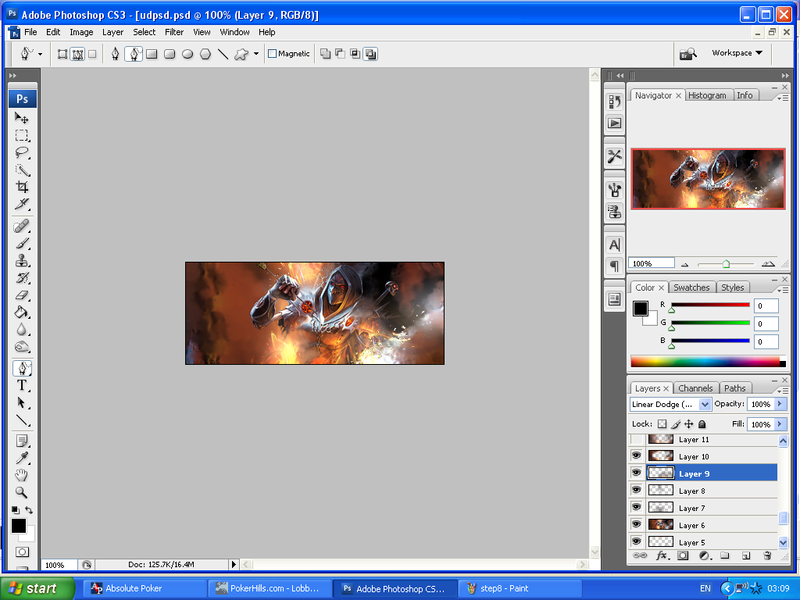The image size is (800, 600).
Task: Add a layer mask
Action: tap(683, 556)
